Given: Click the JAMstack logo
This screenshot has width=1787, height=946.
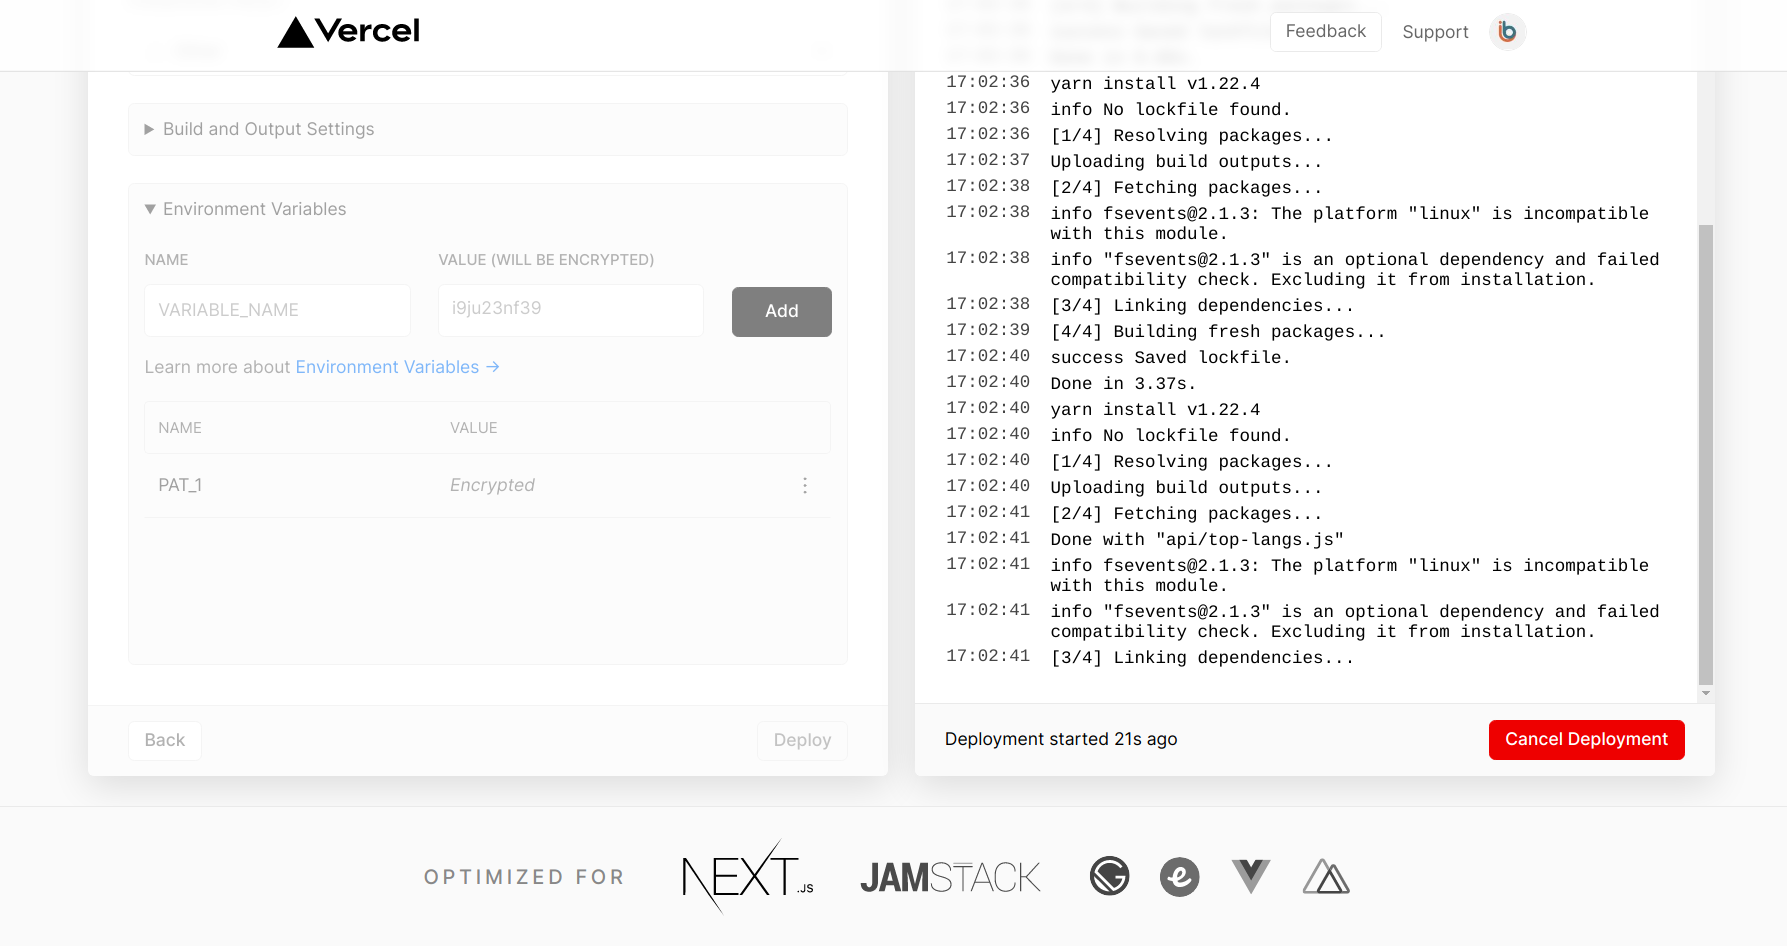Looking at the screenshot, I should coord(950,877).
